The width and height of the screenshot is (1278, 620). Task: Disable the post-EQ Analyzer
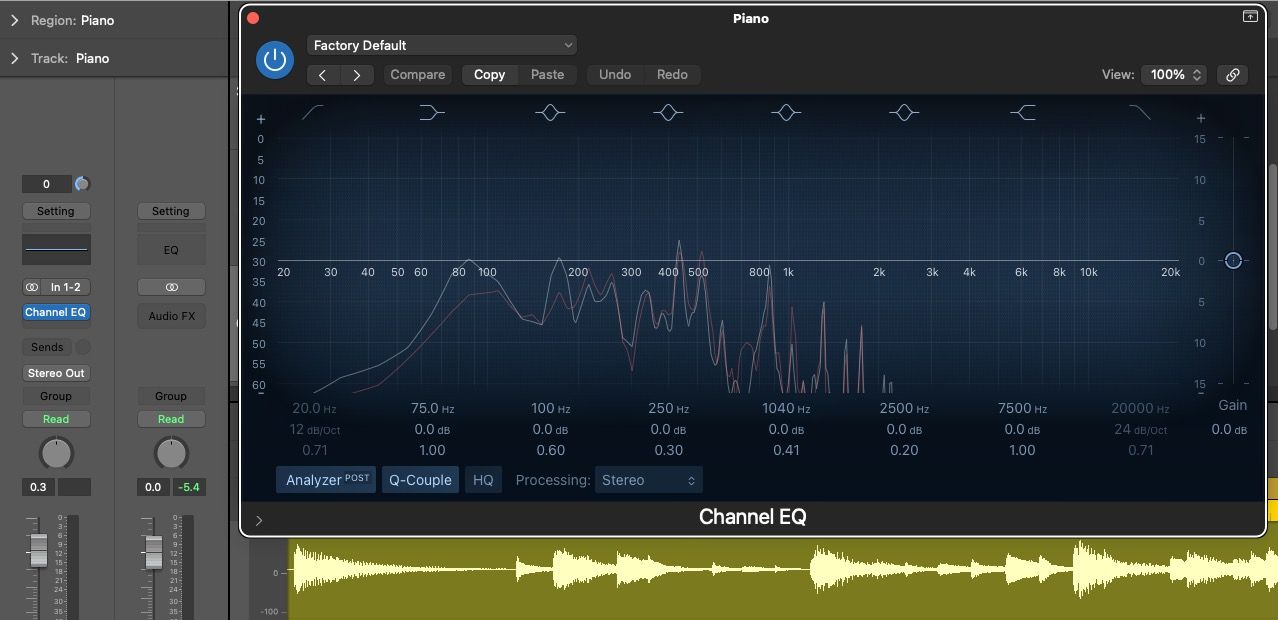click(x=325, y=479)
